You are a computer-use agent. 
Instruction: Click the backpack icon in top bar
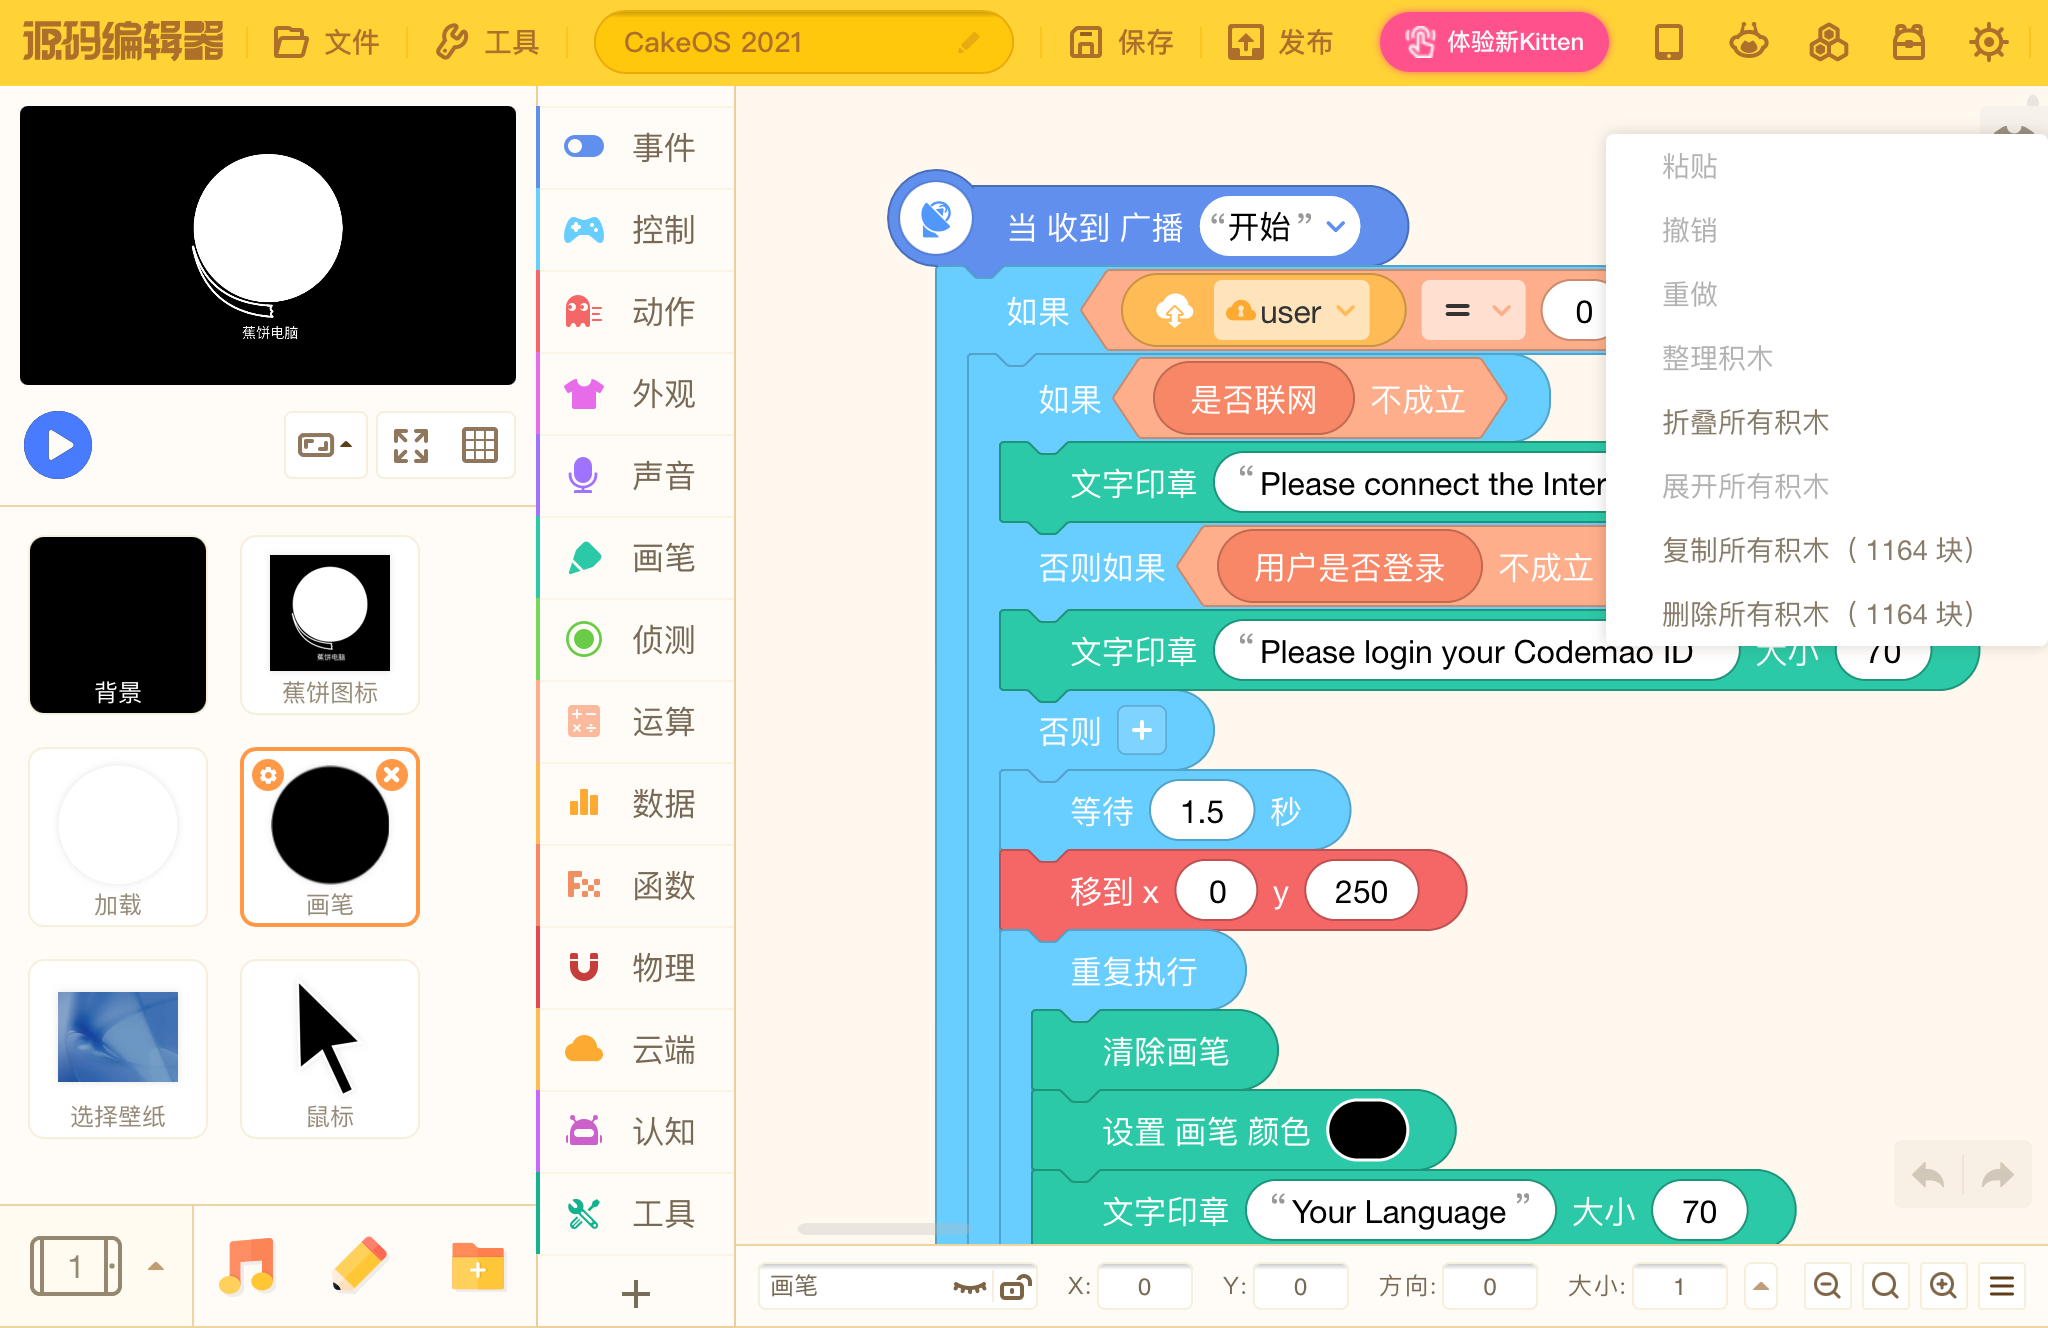tap(1909, 42)
